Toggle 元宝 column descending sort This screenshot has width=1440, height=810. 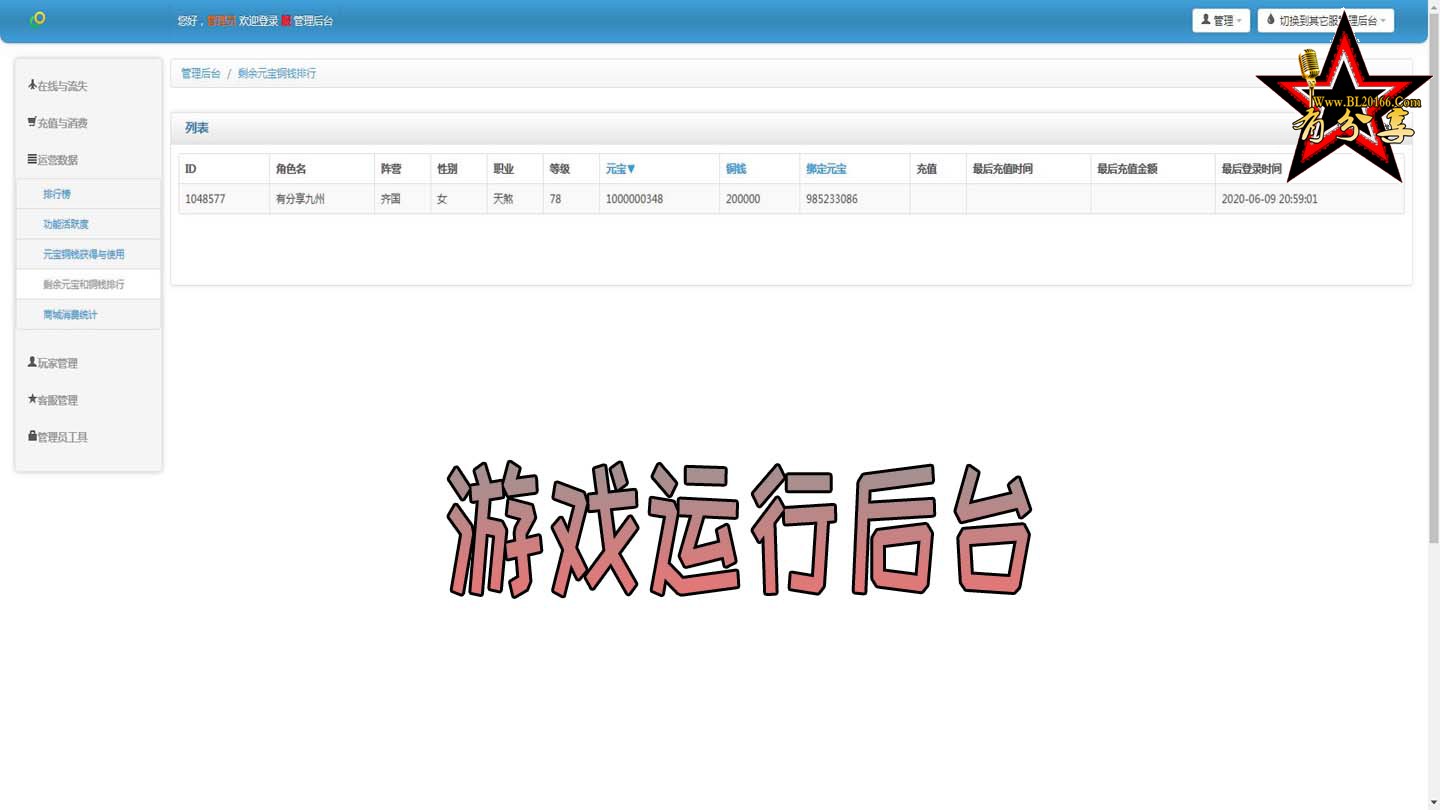[620, 168]
